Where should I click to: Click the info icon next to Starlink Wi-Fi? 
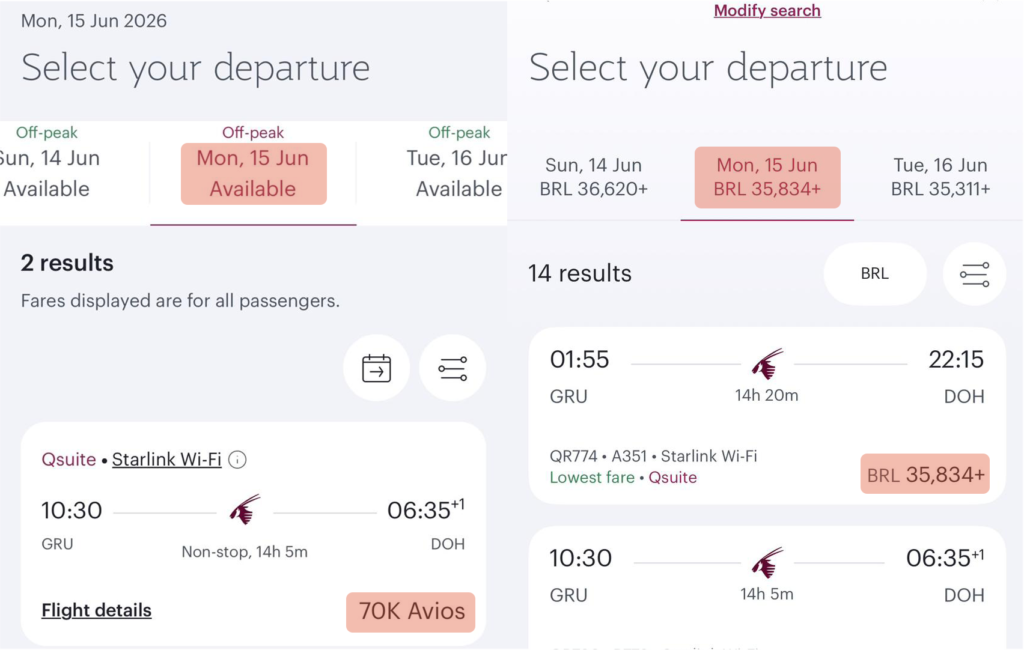click(237, 460)
